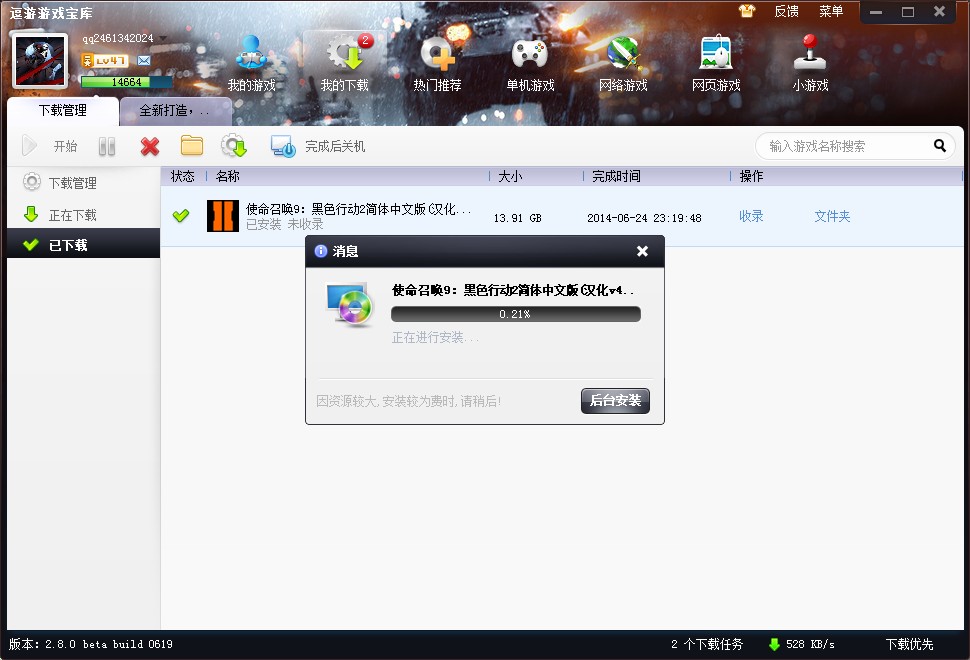Click the Lv47 level badge
The width and height of the screenshot is (970, 660).
point(105,61)
